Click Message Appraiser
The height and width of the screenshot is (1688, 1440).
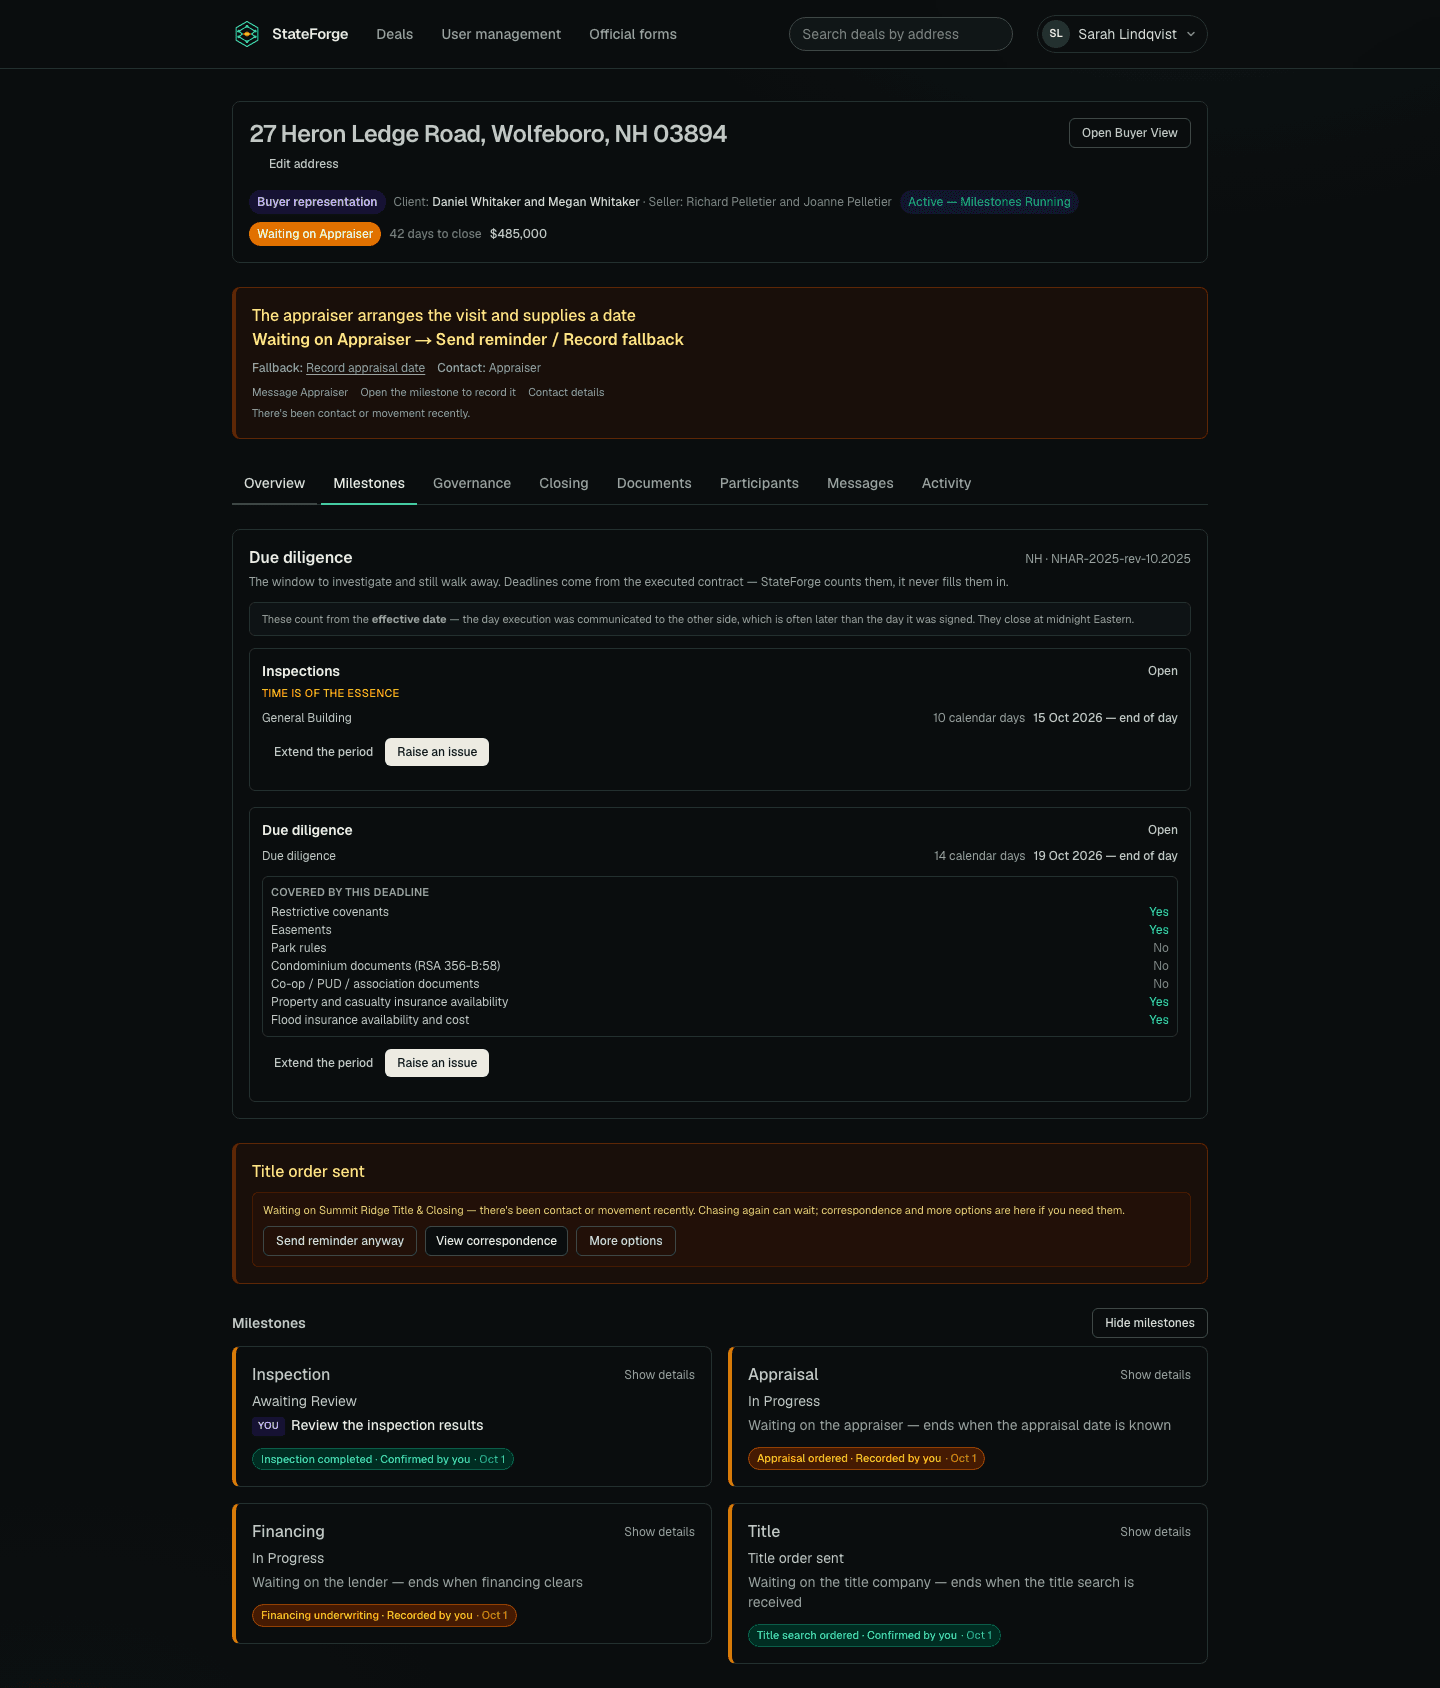pyautogui.click(x=300, y=393)
